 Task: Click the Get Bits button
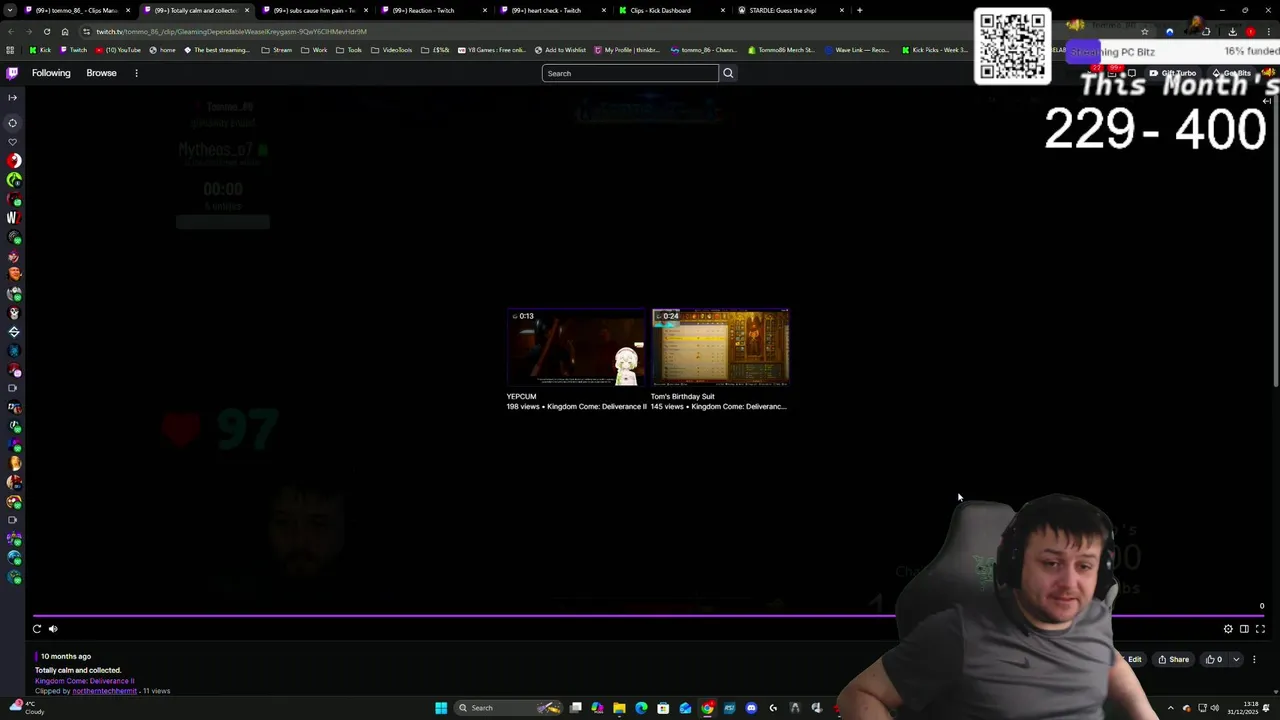(x=1231, y=73)
